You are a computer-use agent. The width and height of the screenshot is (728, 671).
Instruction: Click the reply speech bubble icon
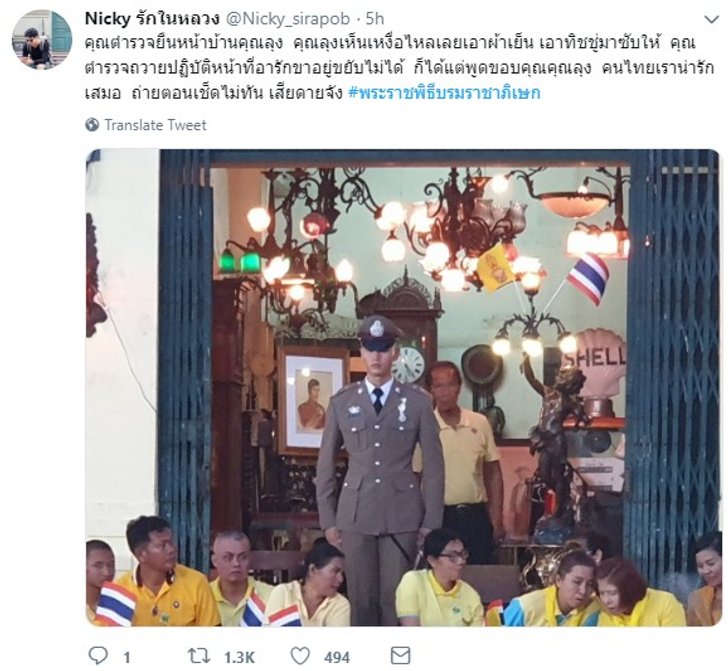[x=98, y=656]
